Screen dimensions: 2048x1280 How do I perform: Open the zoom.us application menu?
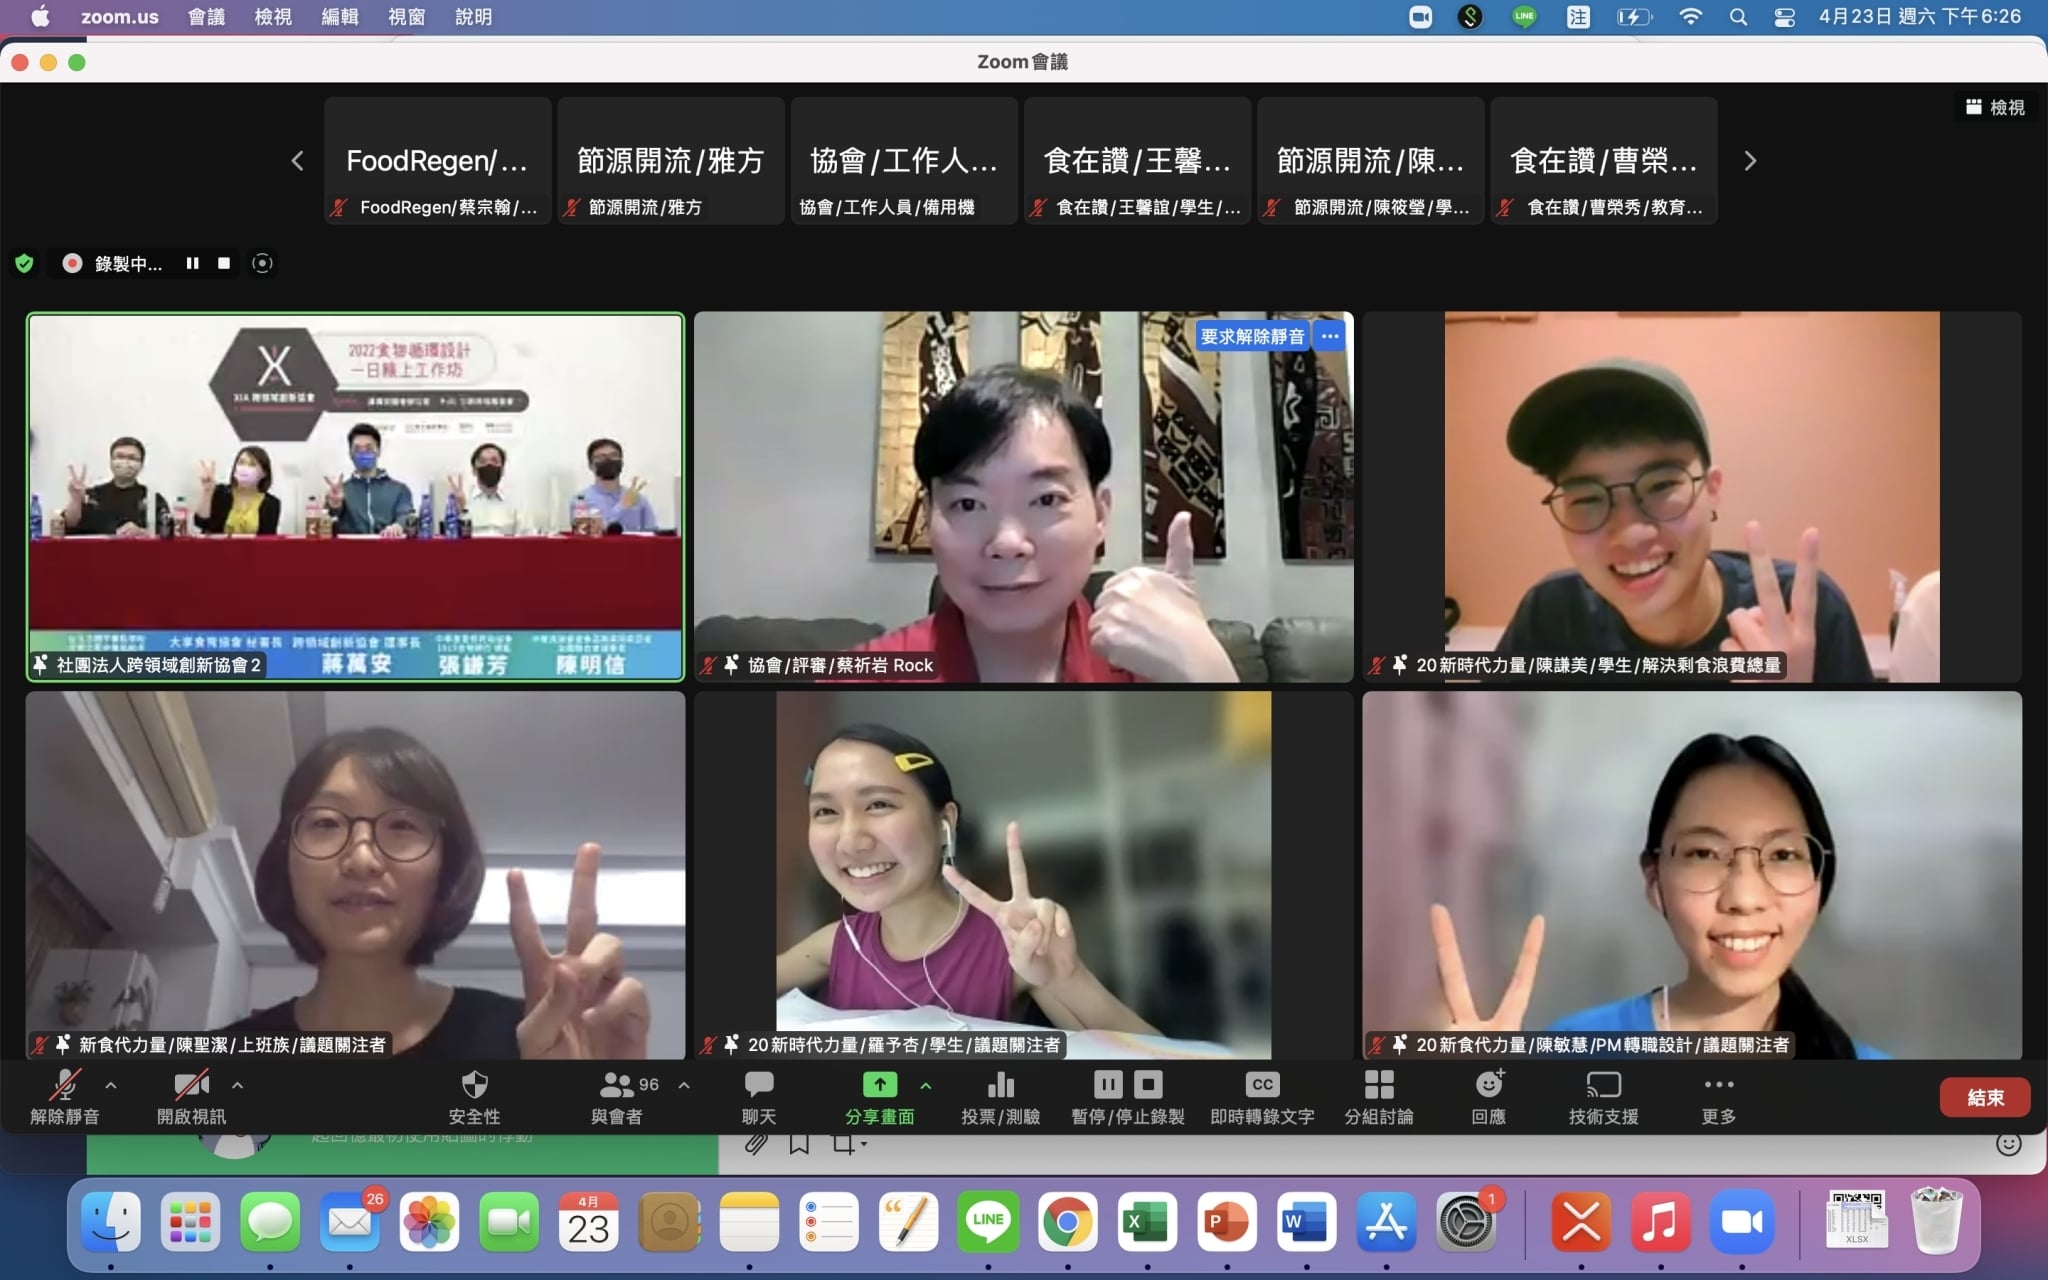pos(119,17)
